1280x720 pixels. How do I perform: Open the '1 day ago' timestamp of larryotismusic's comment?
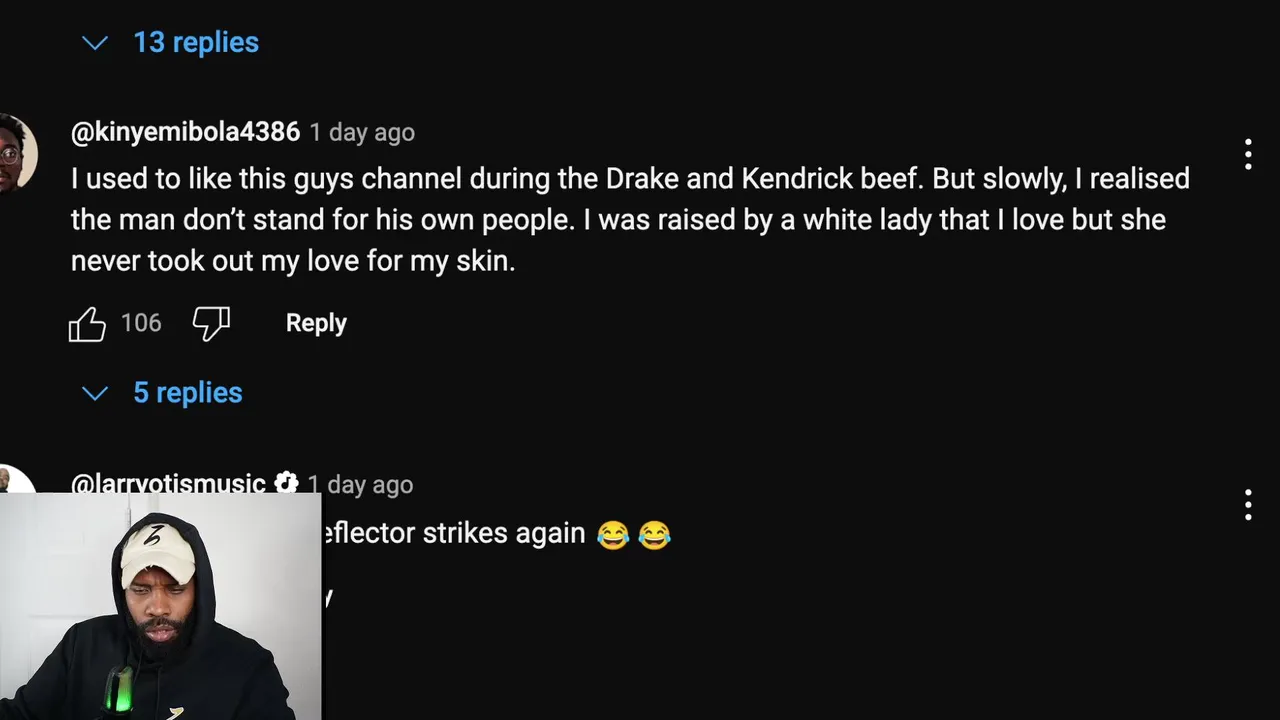(x=360, y=485)
